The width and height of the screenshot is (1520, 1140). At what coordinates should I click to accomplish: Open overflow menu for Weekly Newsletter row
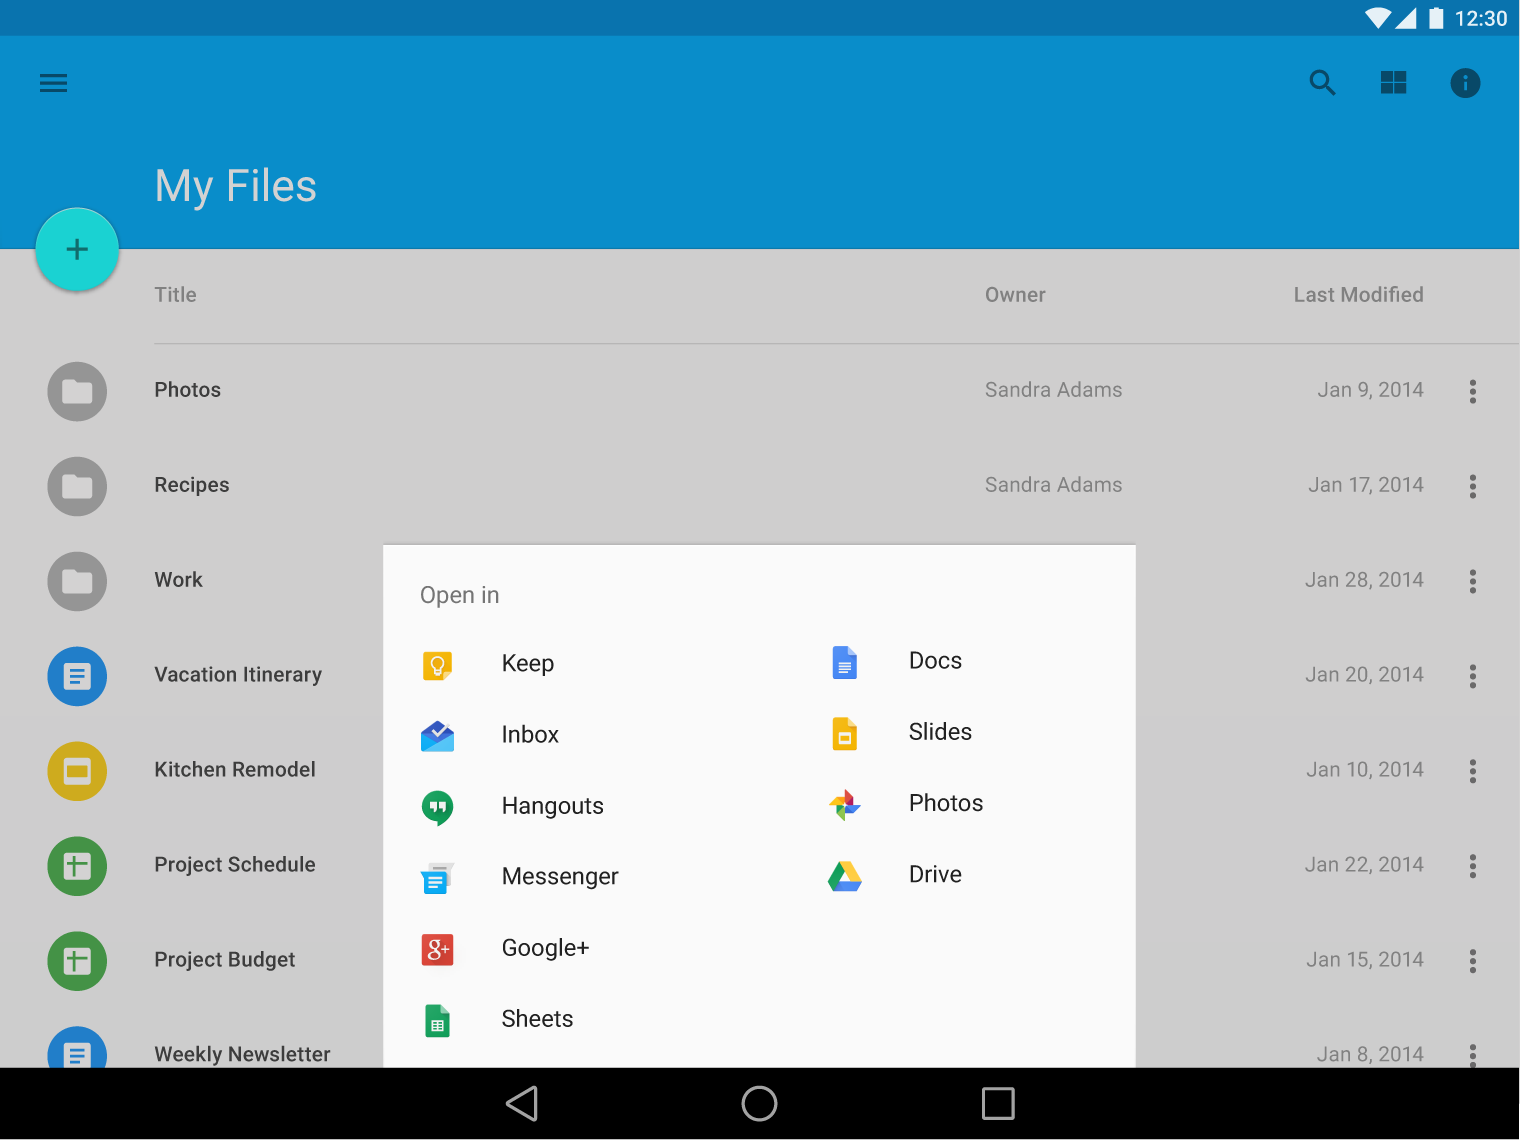tap(1473, 1054)
